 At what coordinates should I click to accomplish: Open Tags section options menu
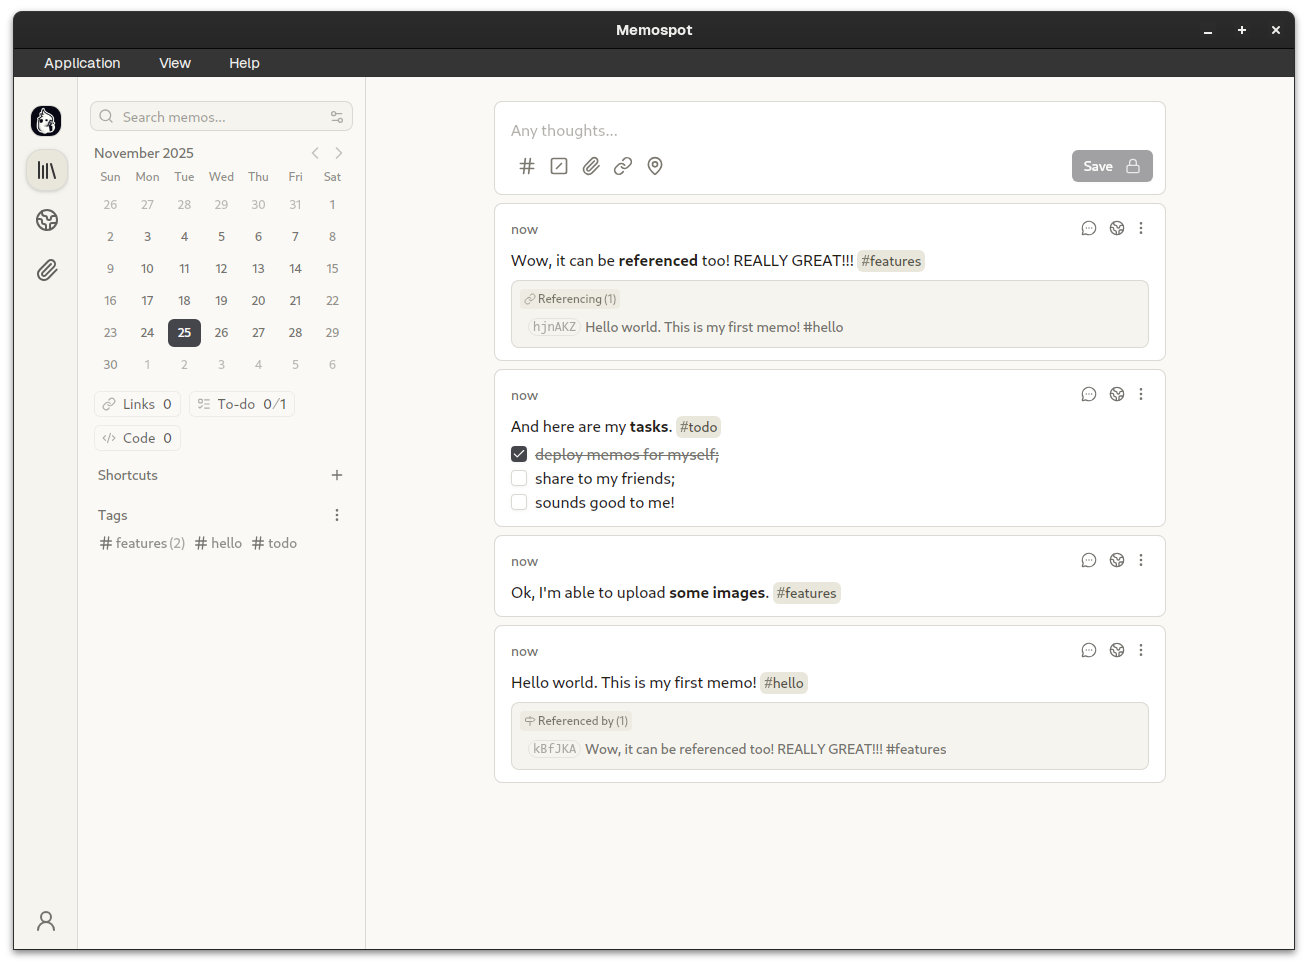tap(337, 515)
